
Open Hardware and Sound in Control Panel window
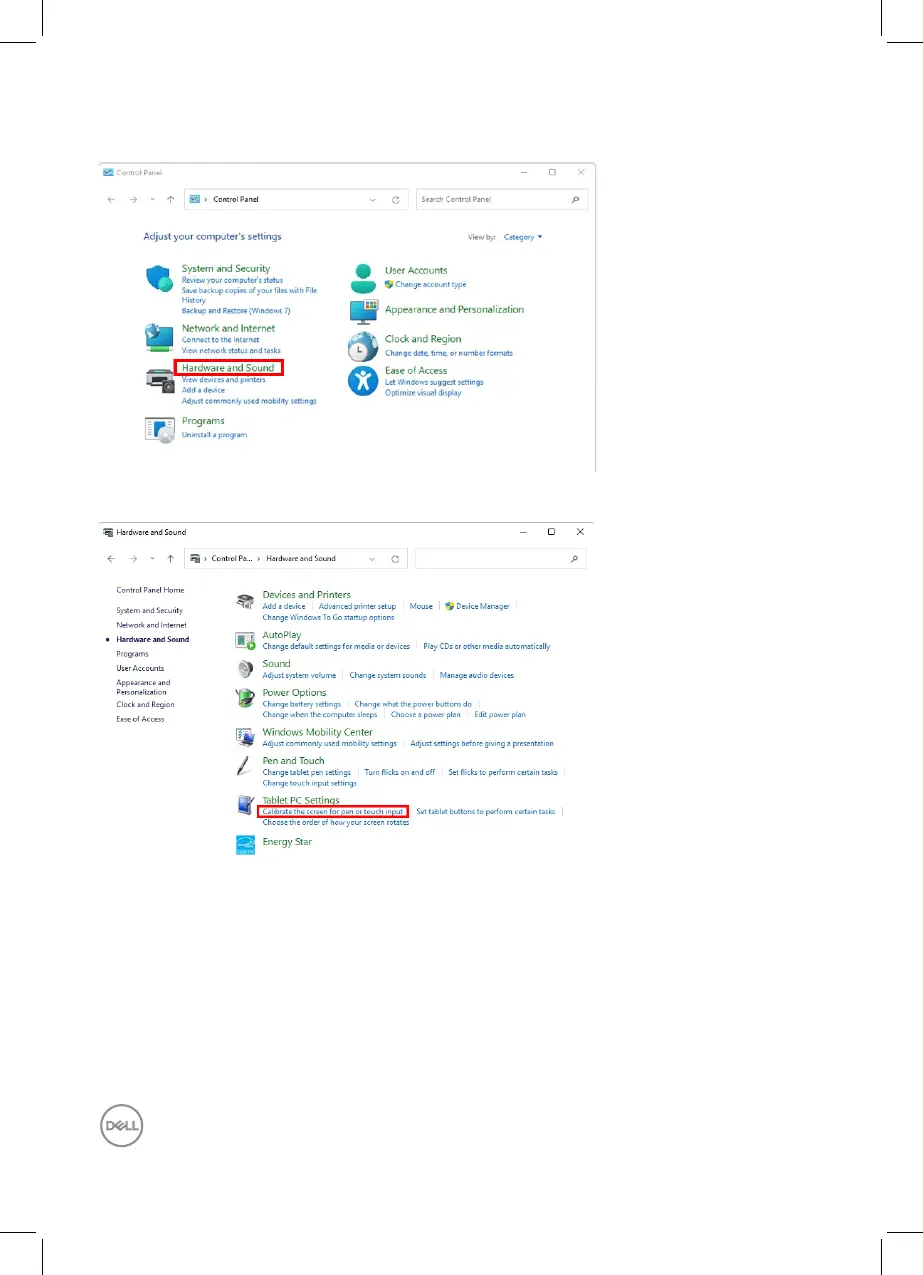coord(228,368)
